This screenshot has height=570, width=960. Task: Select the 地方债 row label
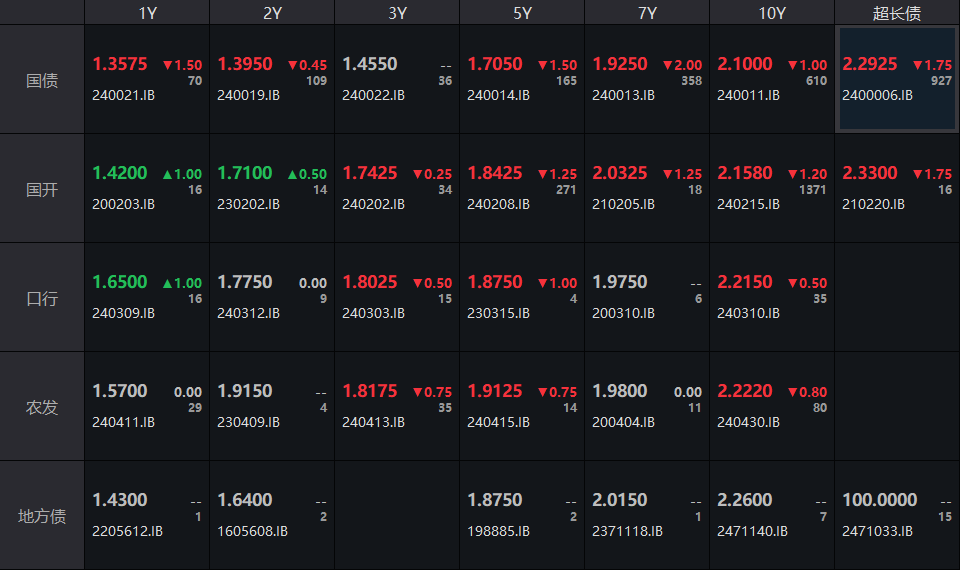pos(42,516)
